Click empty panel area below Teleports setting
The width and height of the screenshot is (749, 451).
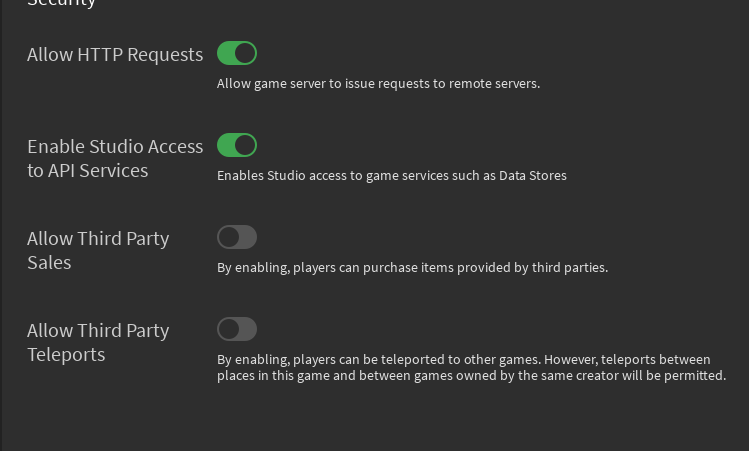(x=374, y=420)
